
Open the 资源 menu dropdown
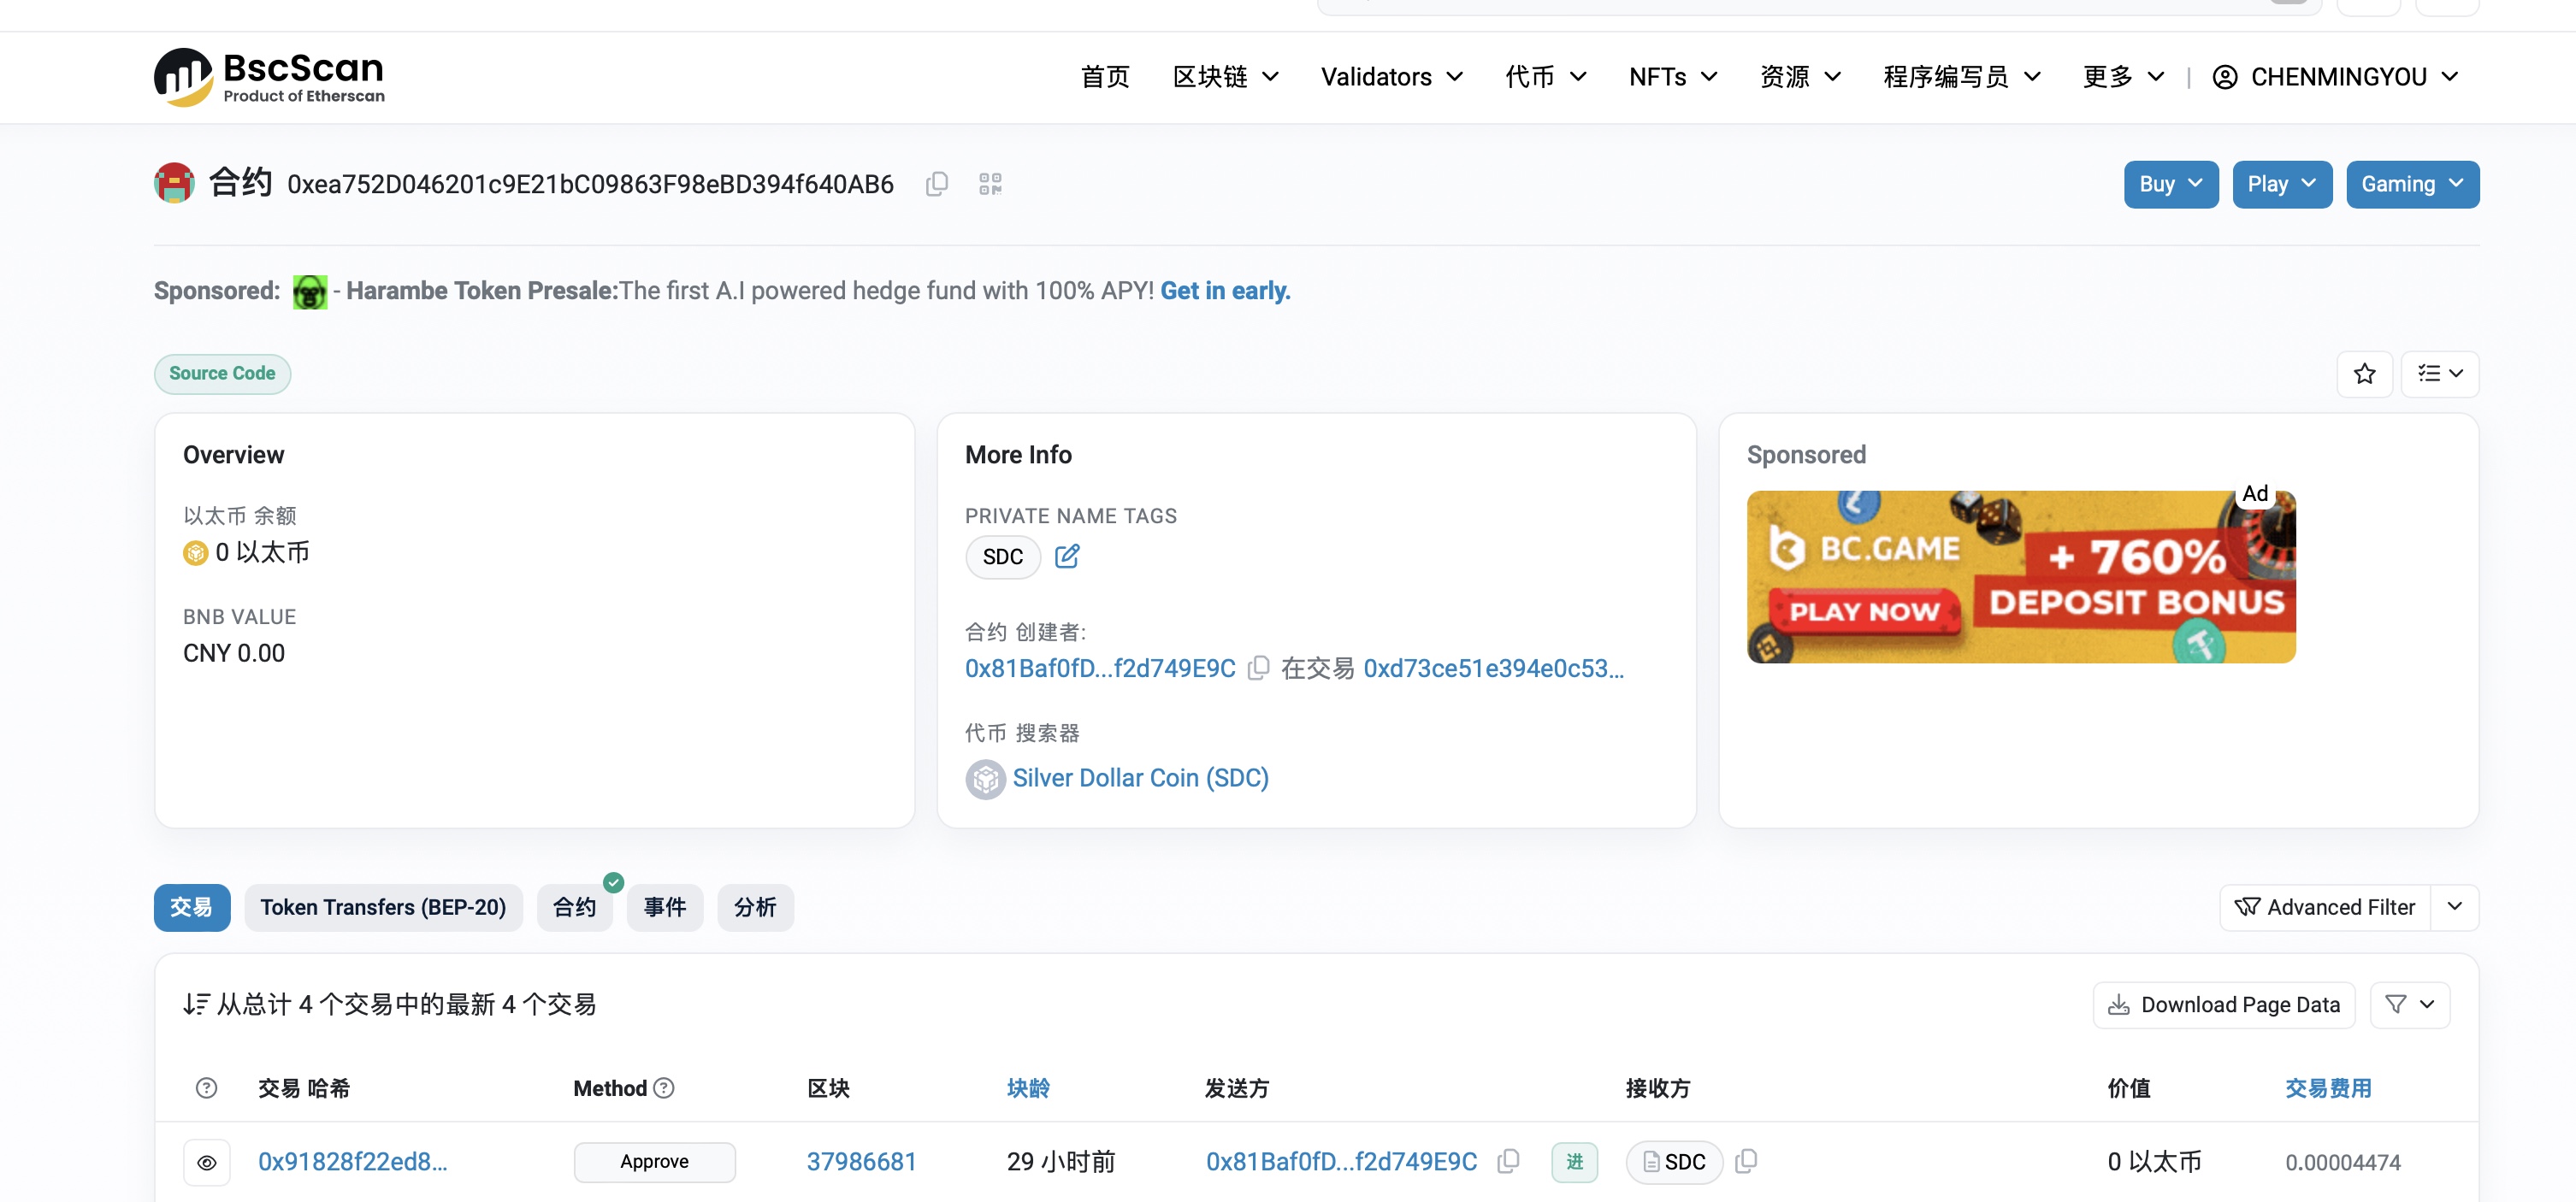coord(1799,77)
